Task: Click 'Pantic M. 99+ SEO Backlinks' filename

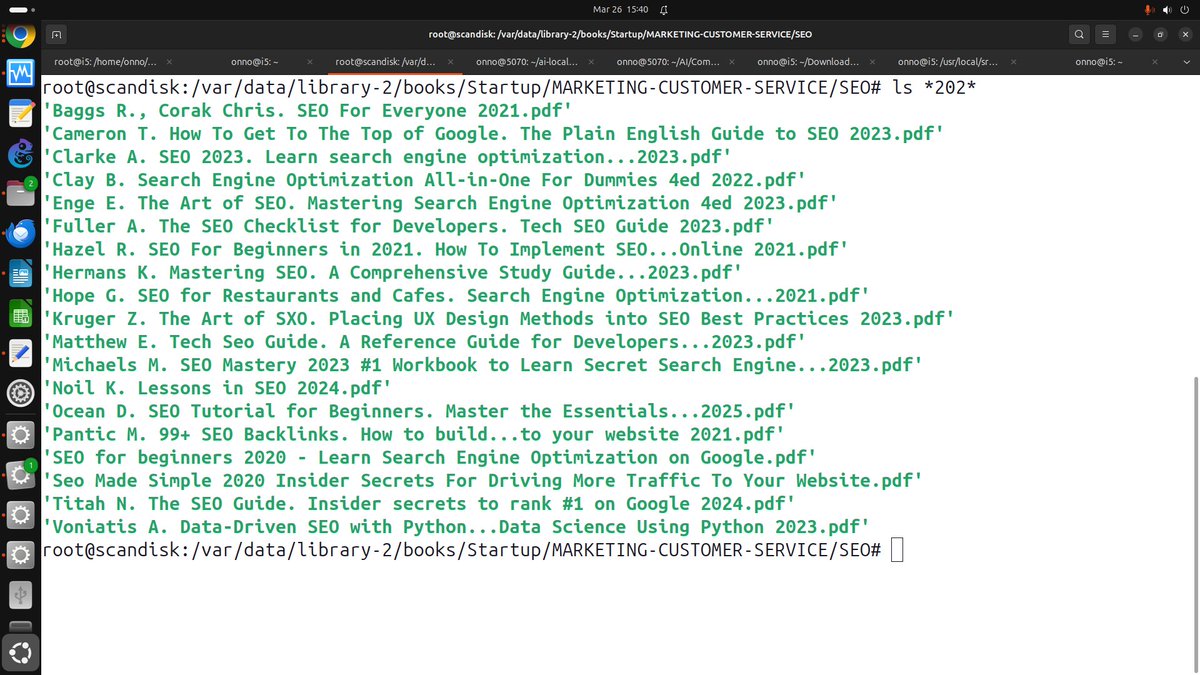Action: [x=413, y=434]
